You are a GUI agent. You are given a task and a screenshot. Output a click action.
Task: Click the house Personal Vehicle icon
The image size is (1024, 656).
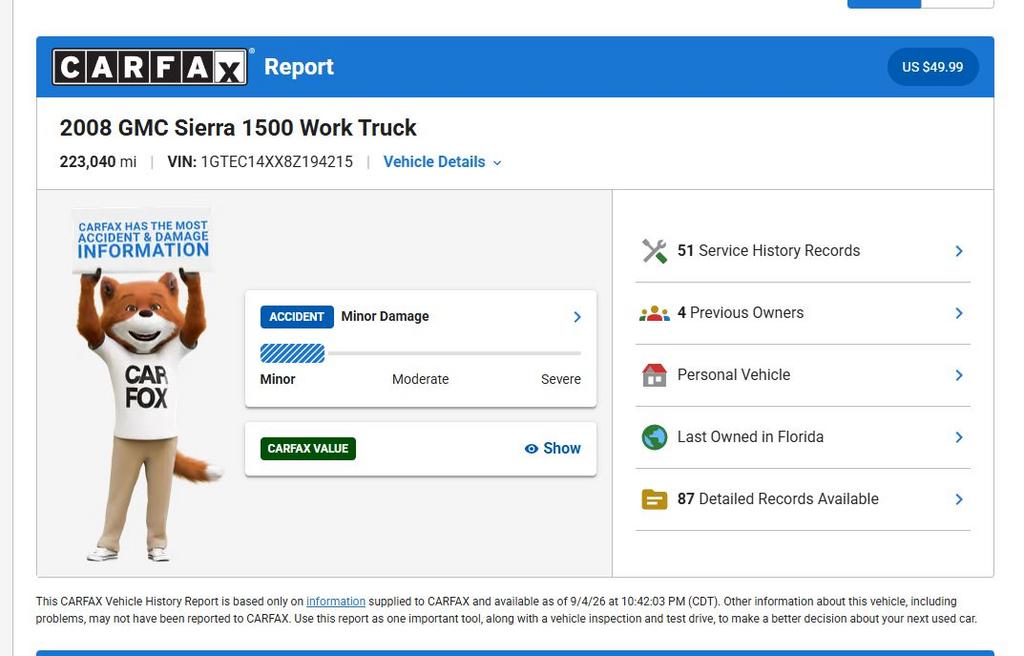coord(654,375)
